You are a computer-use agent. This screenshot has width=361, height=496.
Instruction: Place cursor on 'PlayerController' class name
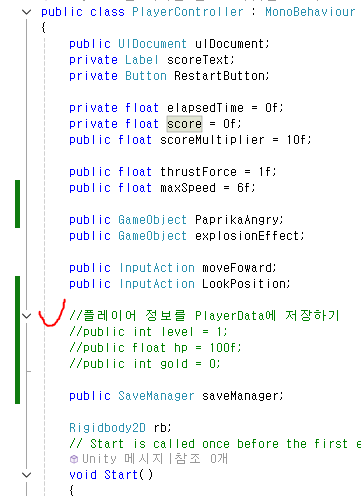click(188, 12)
